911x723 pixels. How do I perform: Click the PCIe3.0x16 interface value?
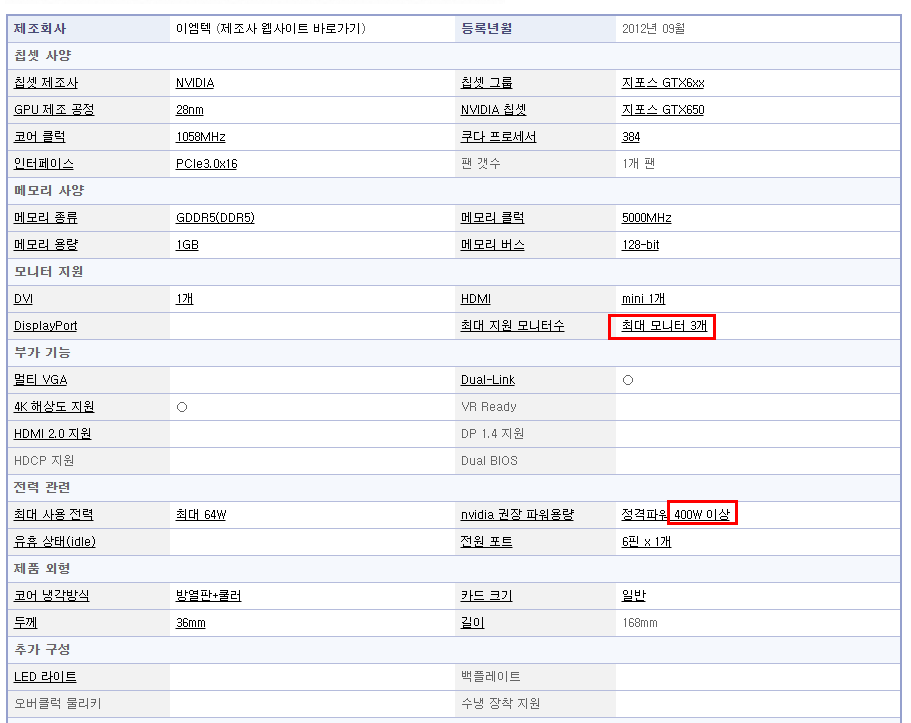pyautogui.click(x=207, y=164)
